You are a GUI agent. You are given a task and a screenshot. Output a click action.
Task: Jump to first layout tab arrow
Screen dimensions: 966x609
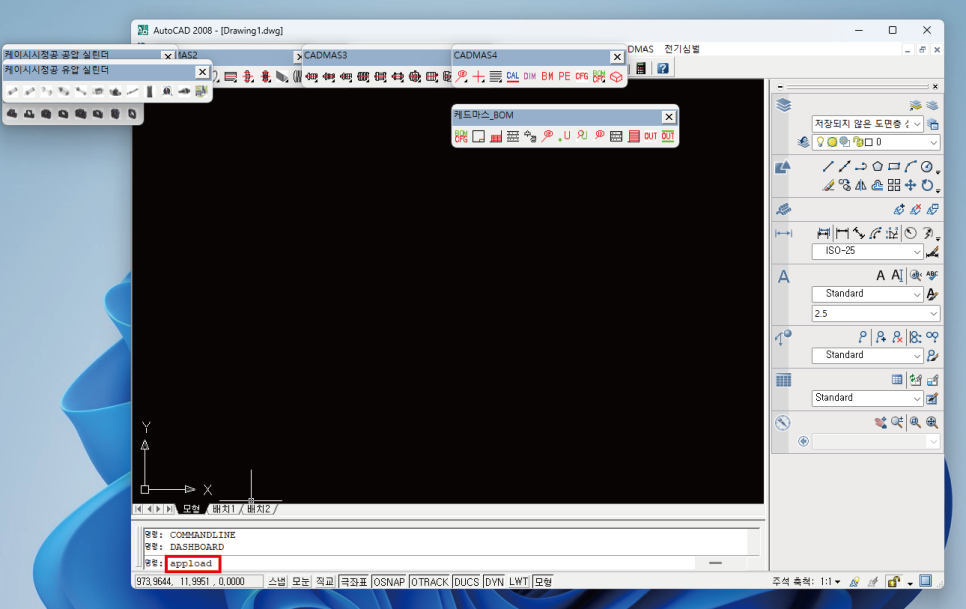[138, 509]
